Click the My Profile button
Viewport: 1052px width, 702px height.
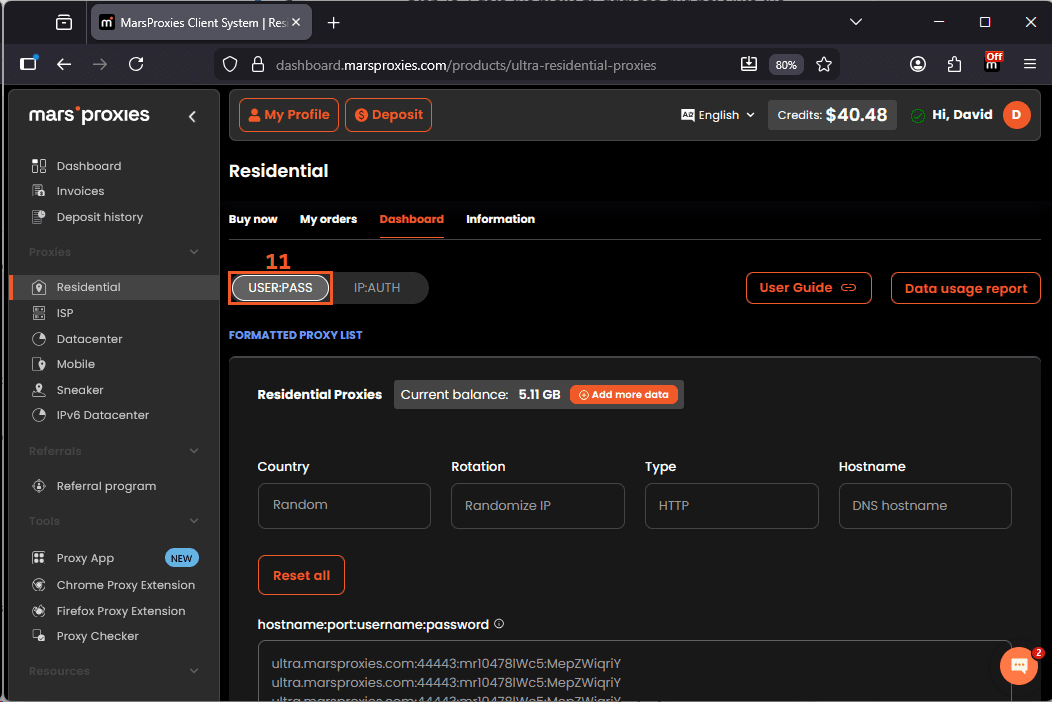289,115
